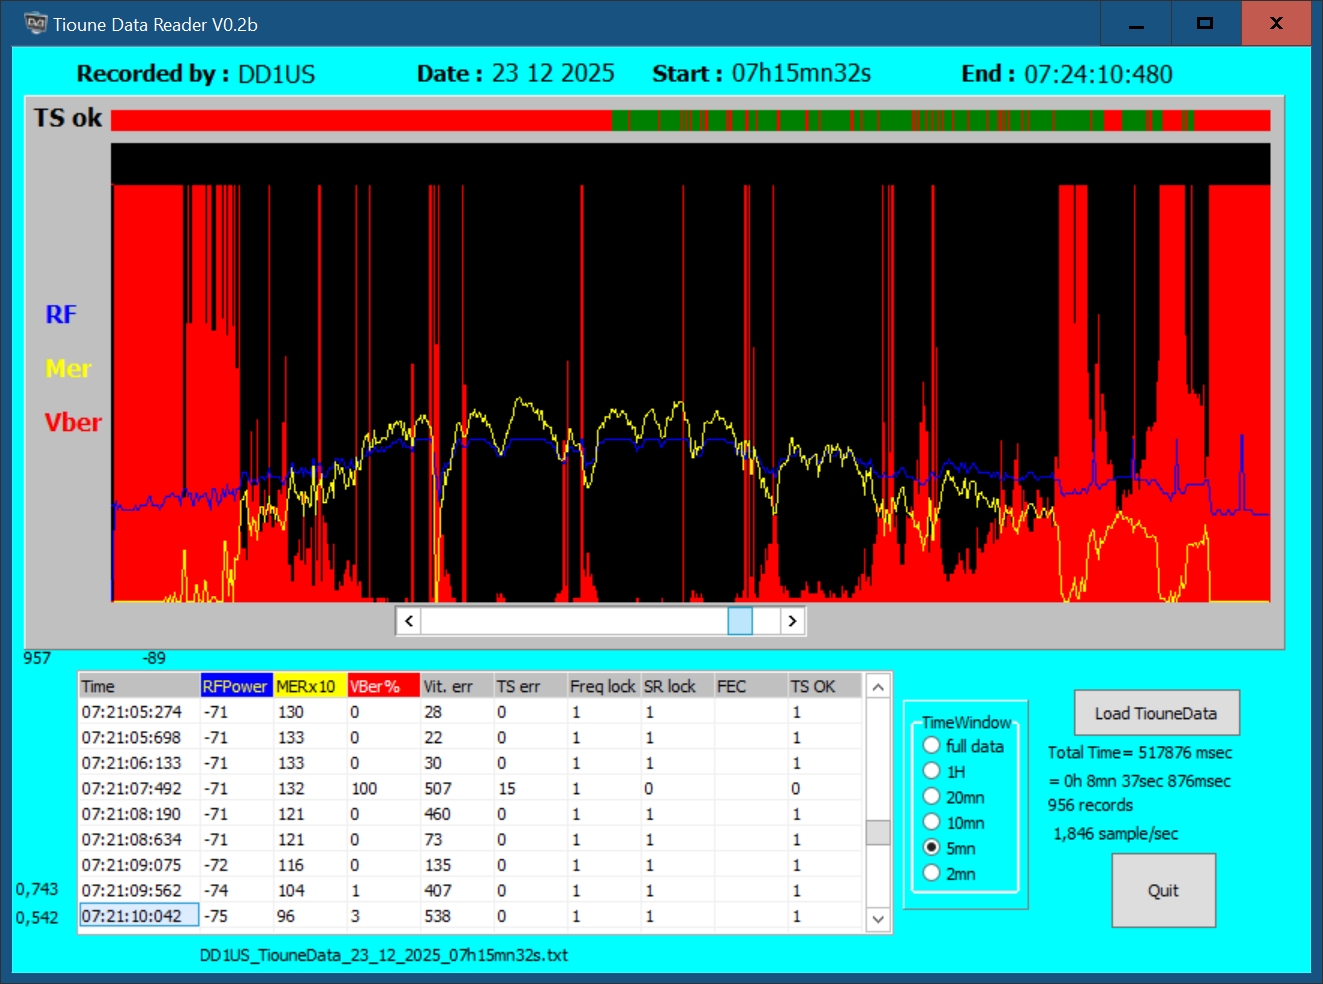Maximize the Tioune Data Reader window
This screenshot has height=984, width=1323.
coord(1205,24)
